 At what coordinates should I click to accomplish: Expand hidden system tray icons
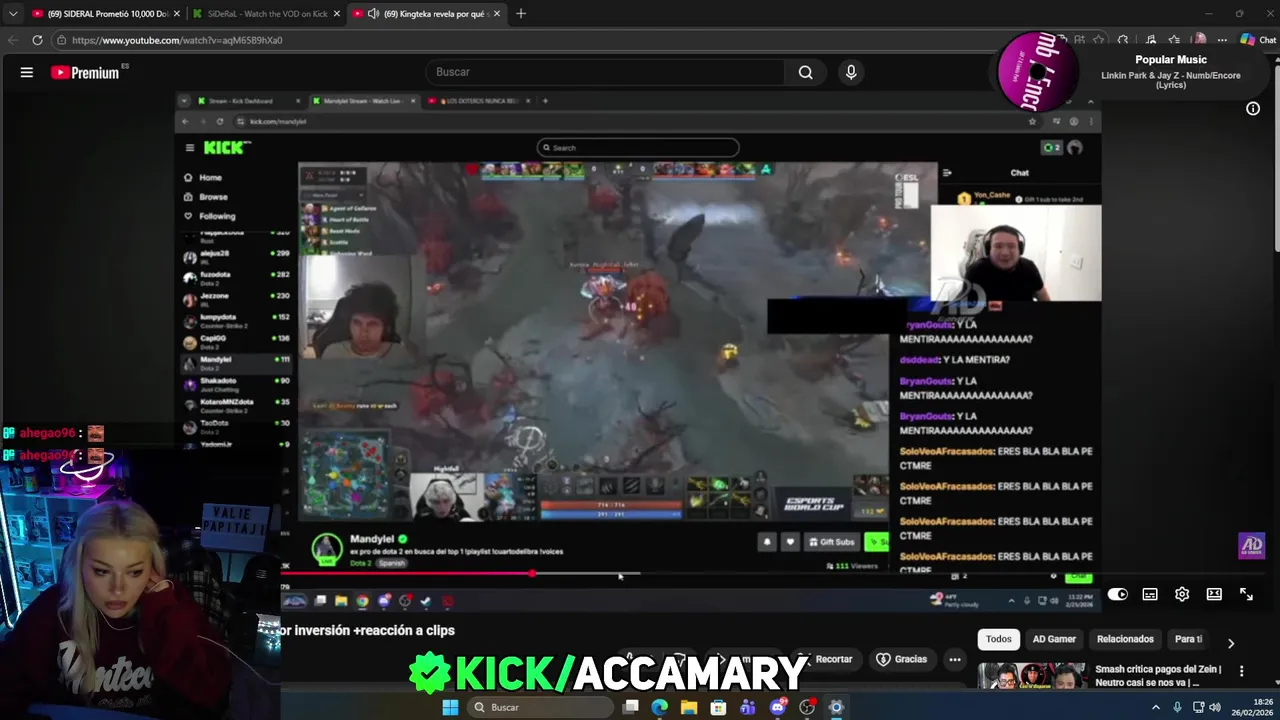tap(1156, 707)
